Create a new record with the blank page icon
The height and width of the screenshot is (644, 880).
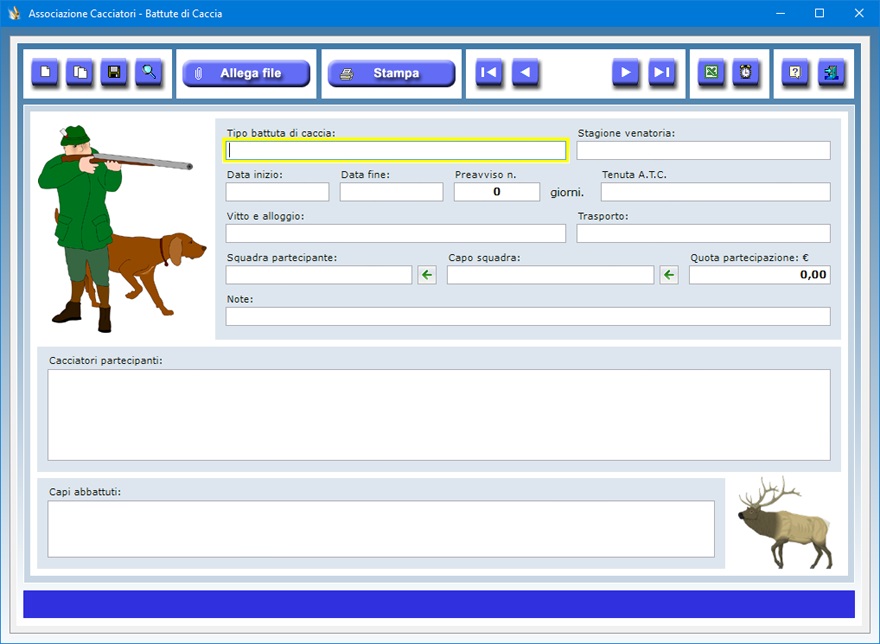[45, 72]
